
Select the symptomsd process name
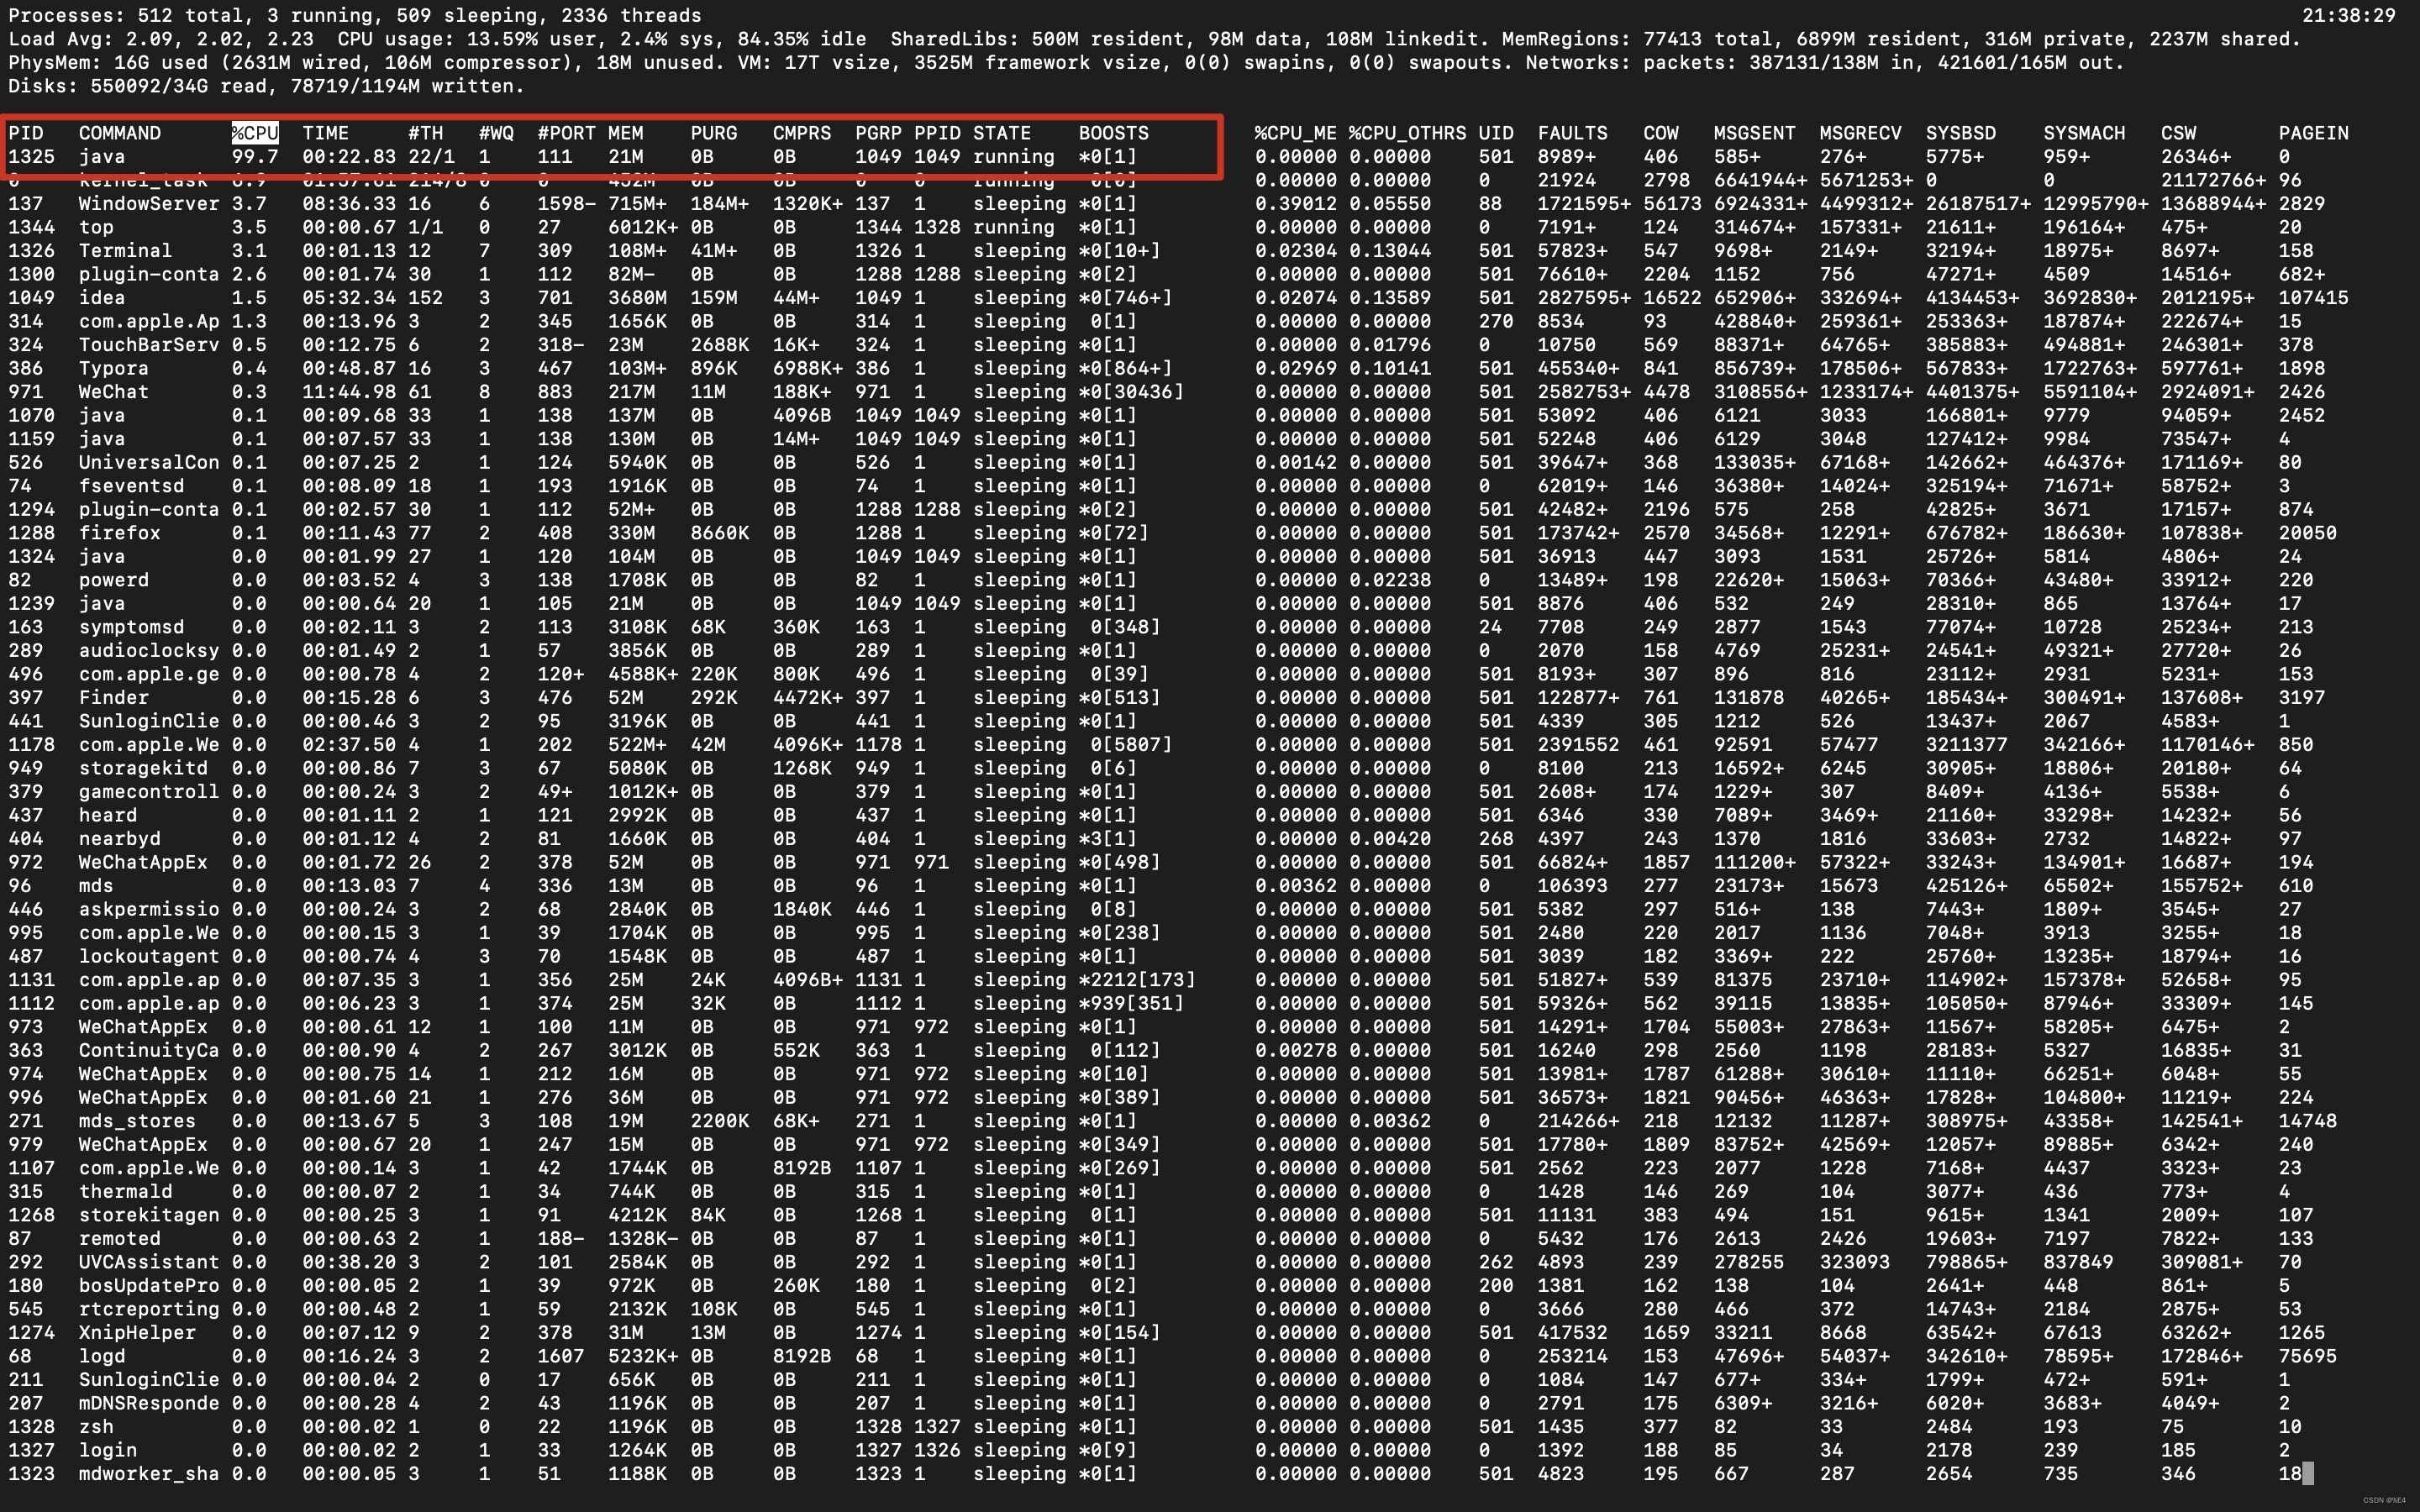point(132,627)
